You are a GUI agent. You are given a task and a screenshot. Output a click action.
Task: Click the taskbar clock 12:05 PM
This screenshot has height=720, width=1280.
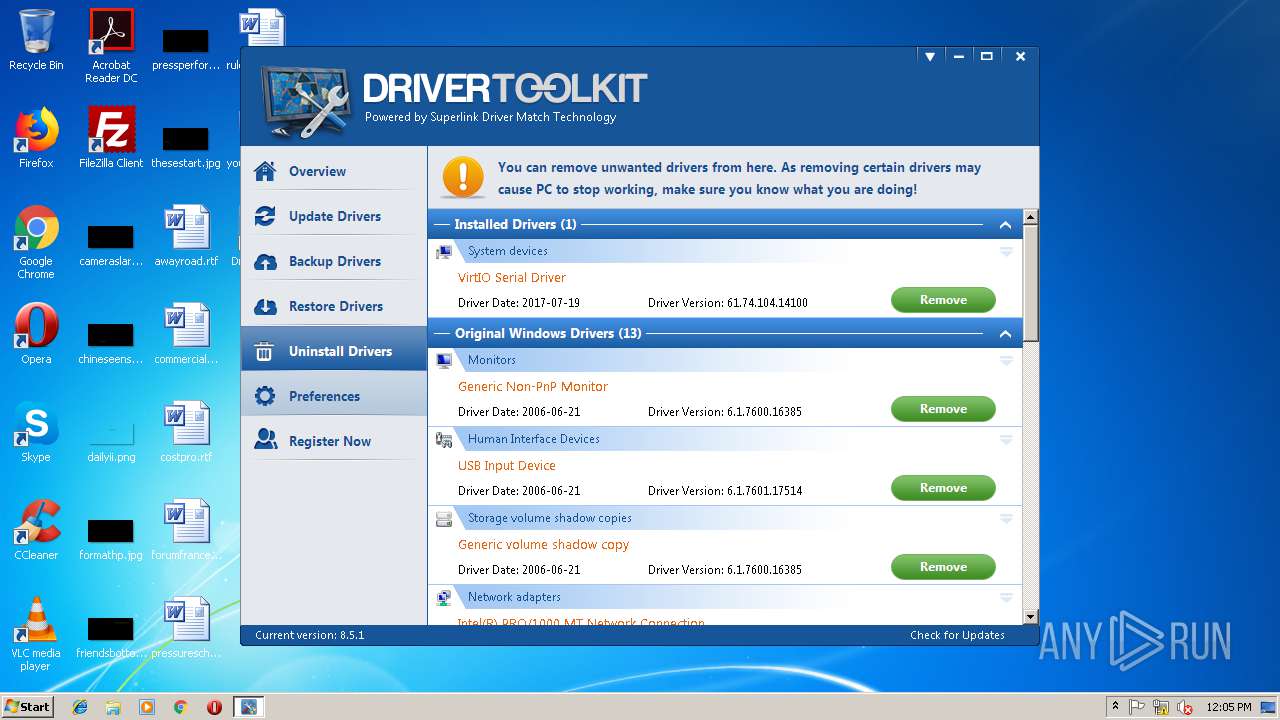(x=1228, y=707)
